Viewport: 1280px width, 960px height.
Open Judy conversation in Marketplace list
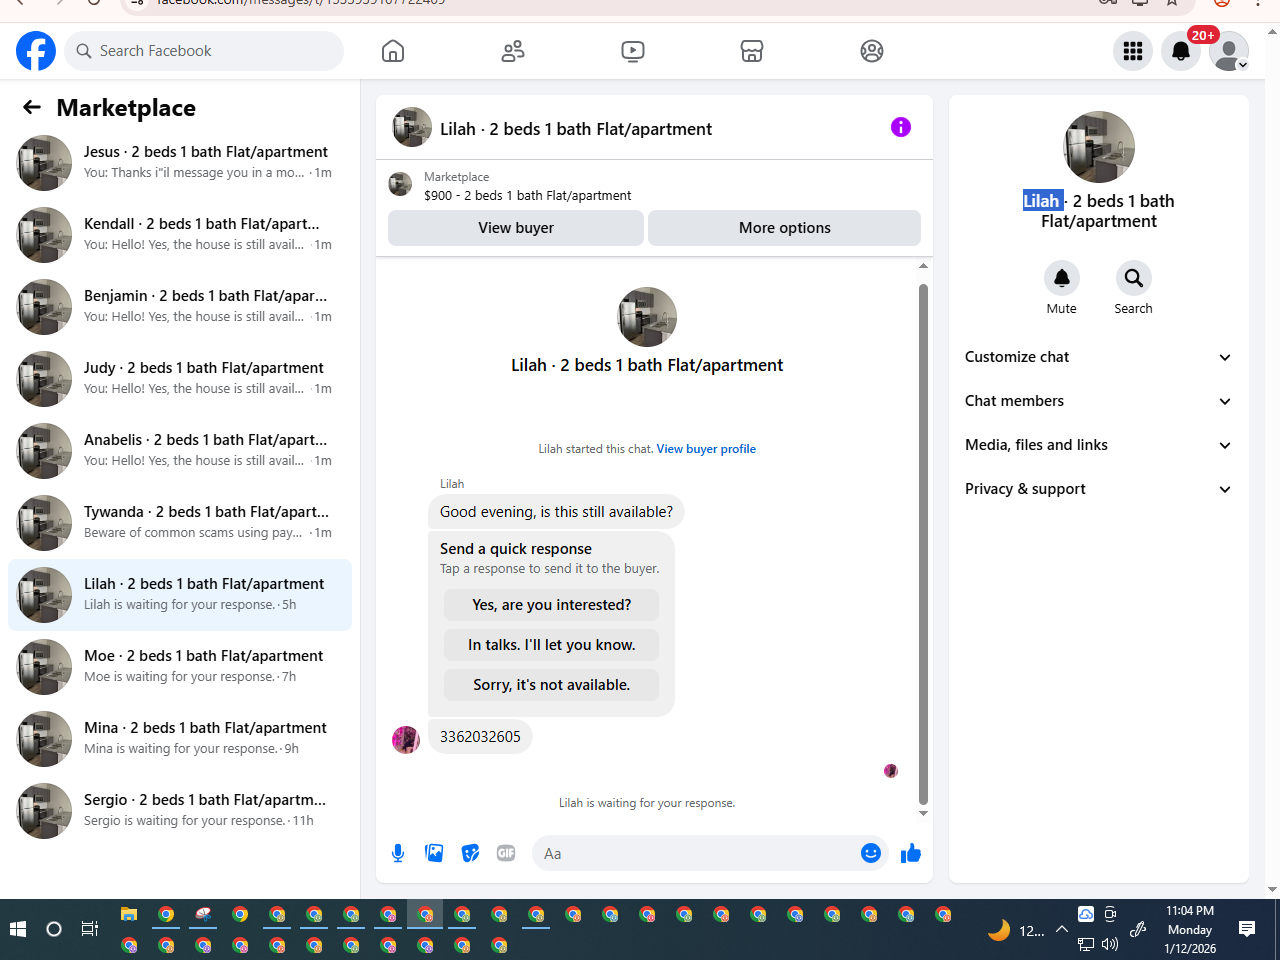180,379
